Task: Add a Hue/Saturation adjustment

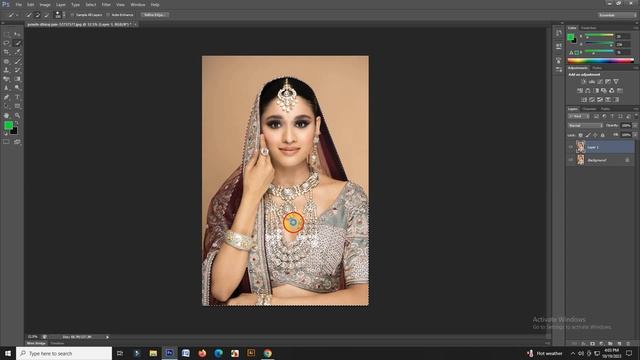Action: [580, 91]
